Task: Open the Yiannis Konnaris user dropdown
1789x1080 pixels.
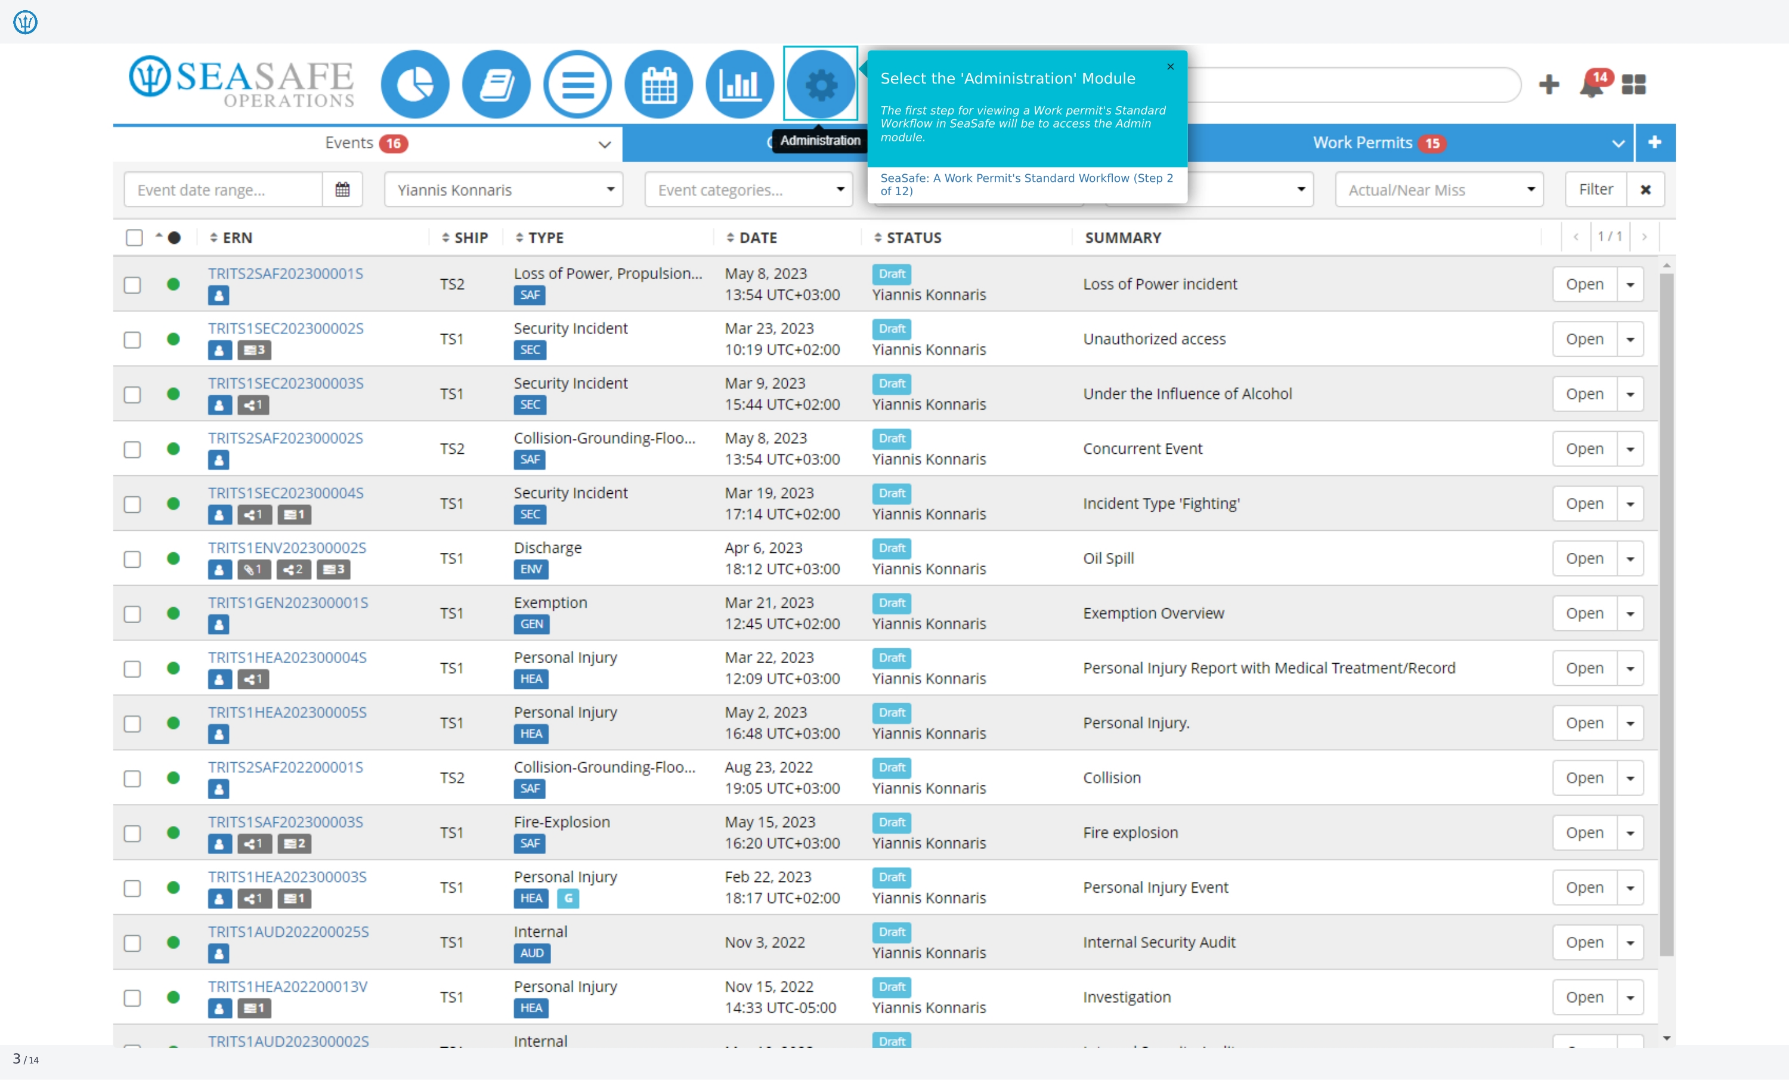Action: [504, 190]
